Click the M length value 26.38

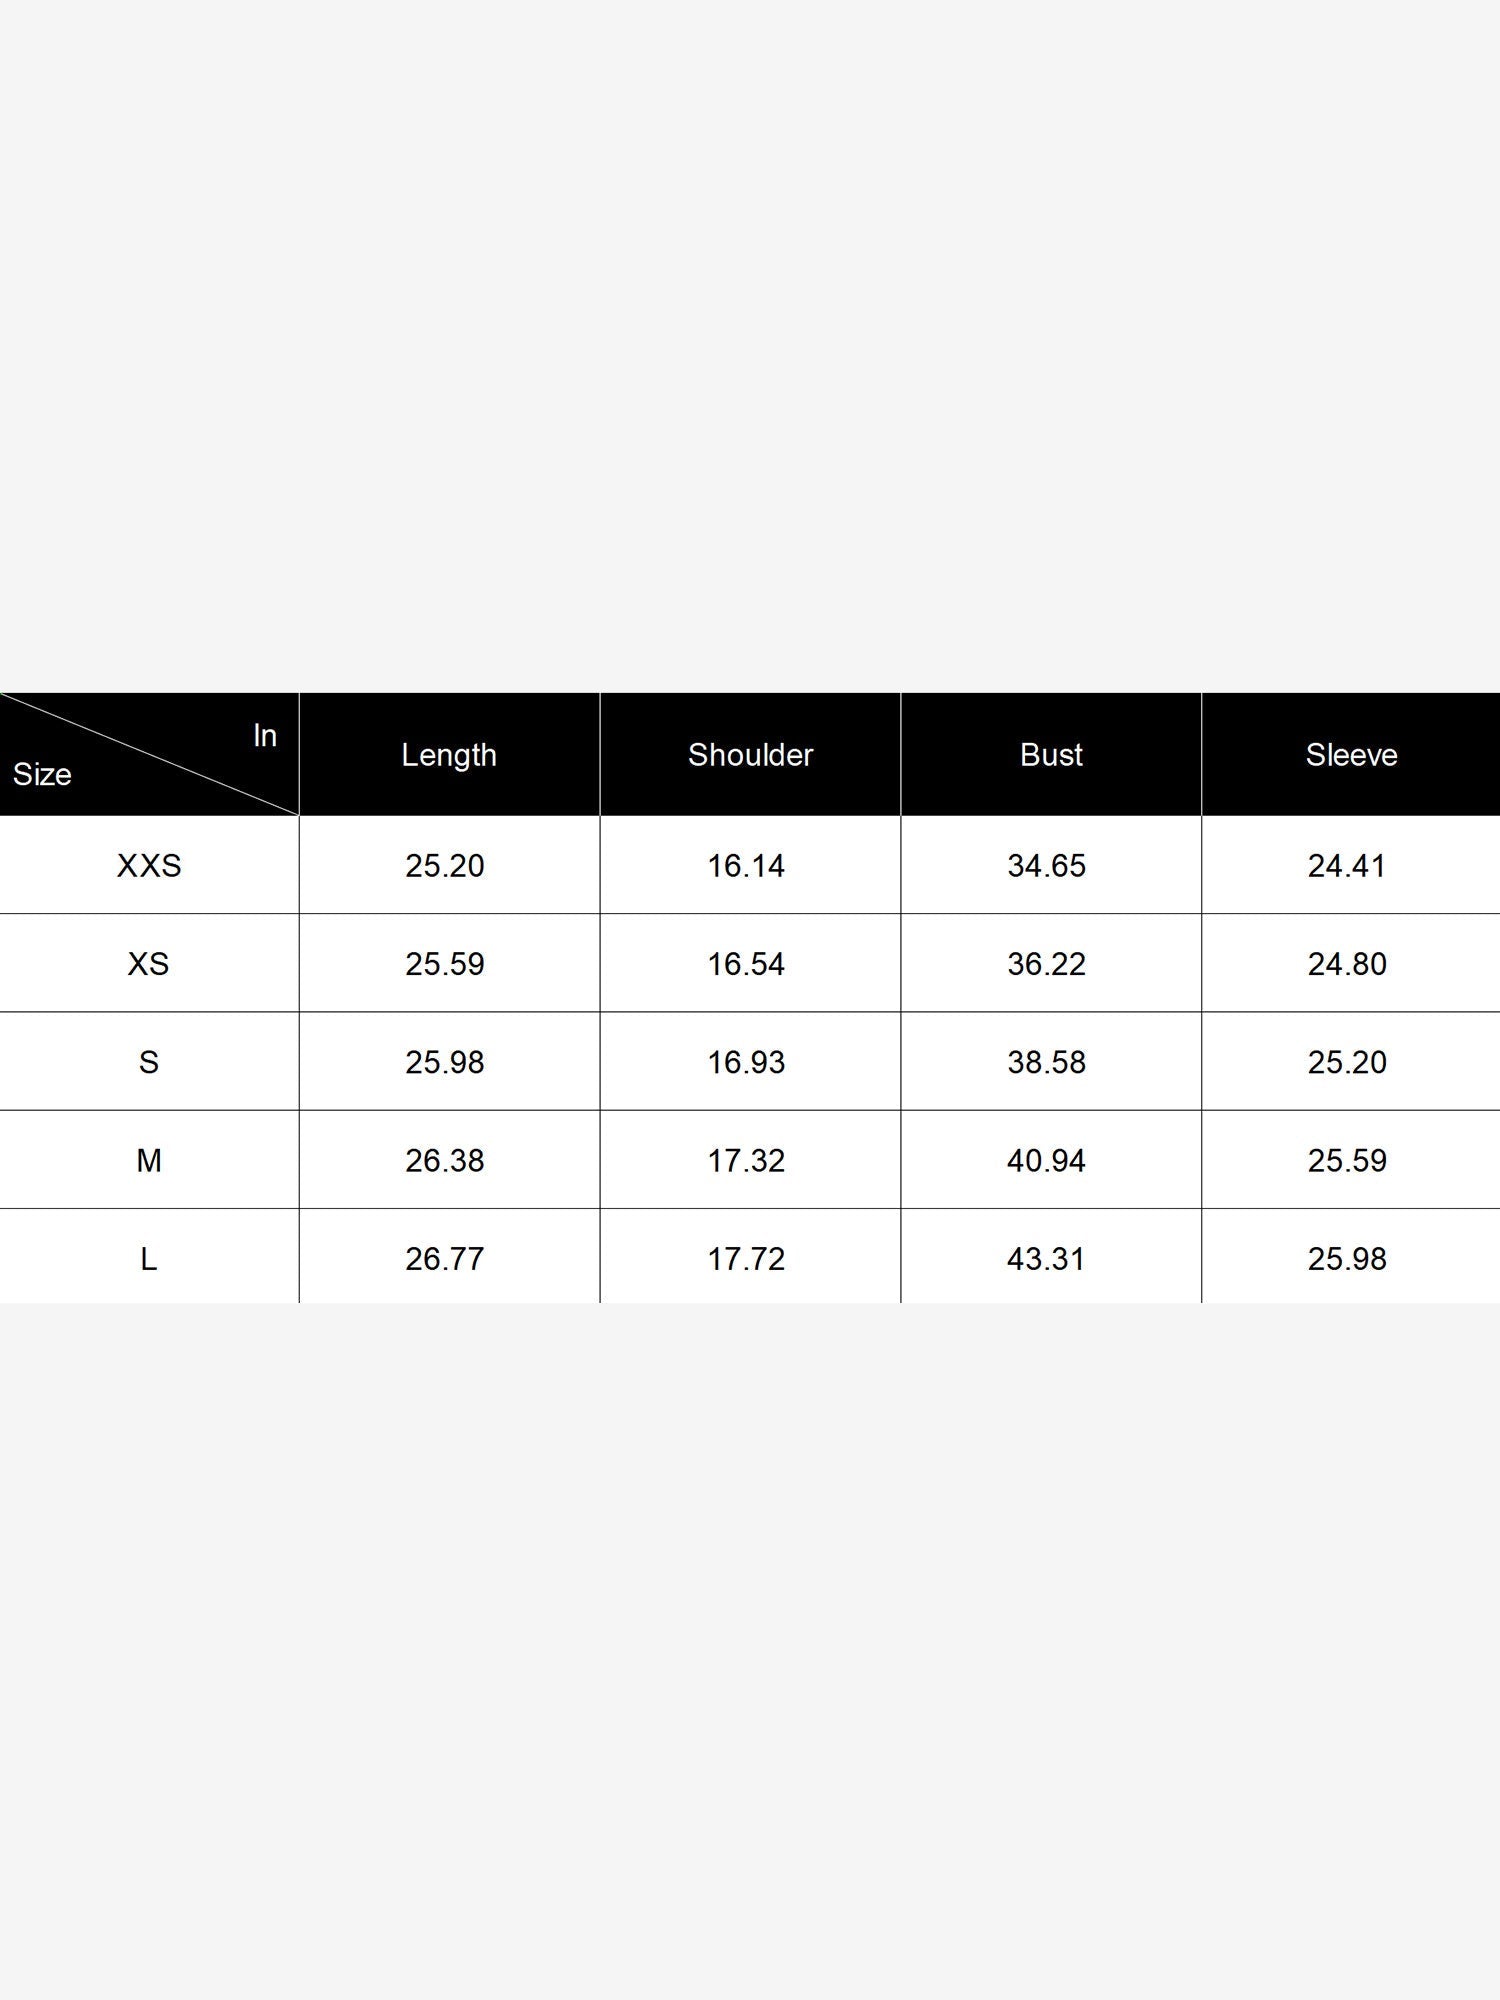(x=445, y=1161)
